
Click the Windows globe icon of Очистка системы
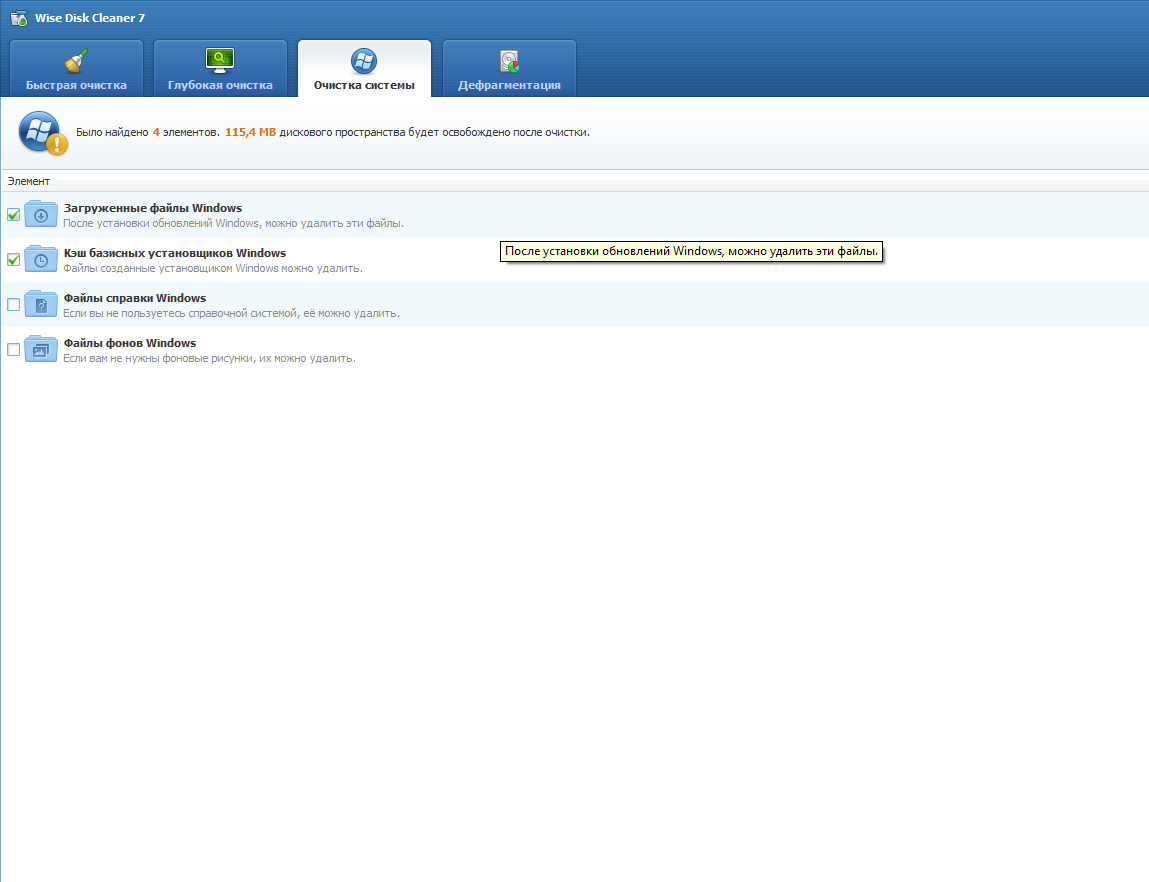[364, 61]
